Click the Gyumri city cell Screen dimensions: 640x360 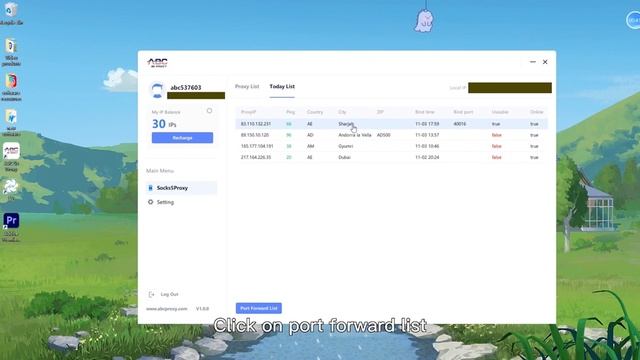345,146
